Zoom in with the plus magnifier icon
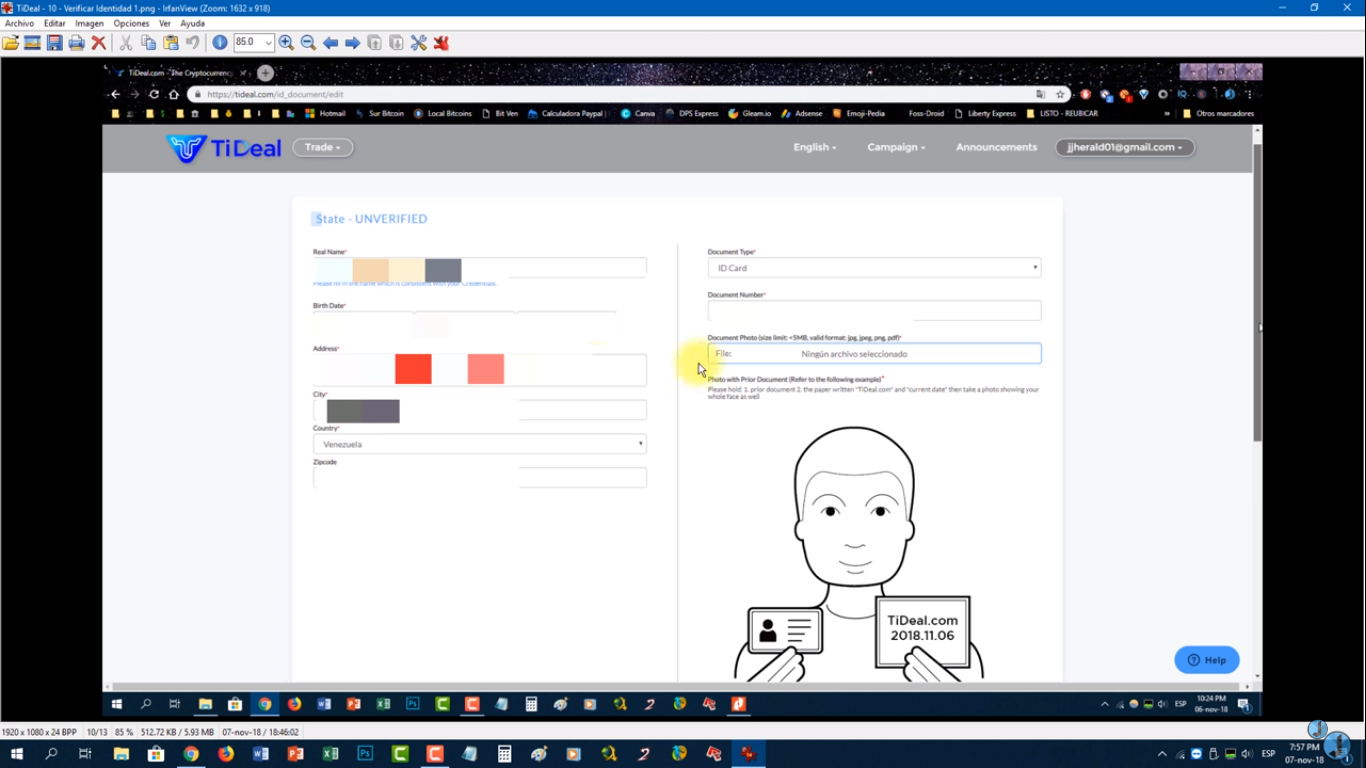The image size is (1366, 768). click(286, 43)
